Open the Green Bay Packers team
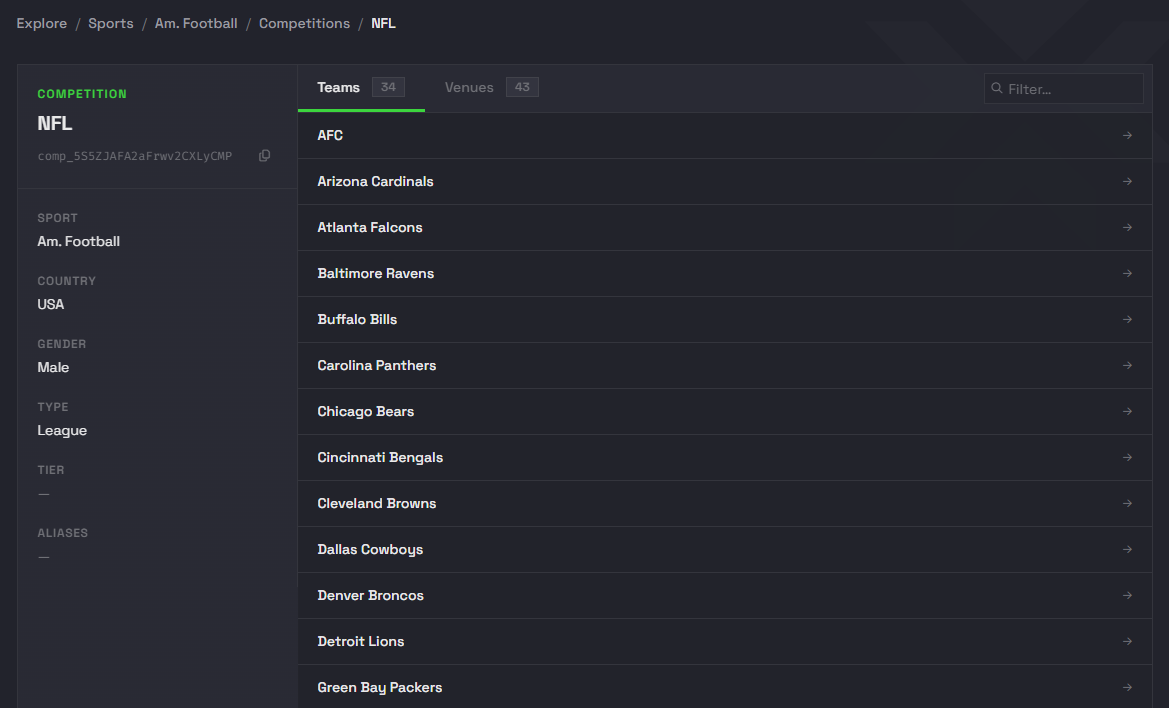The image size is (1169, 708). [725, 686]
